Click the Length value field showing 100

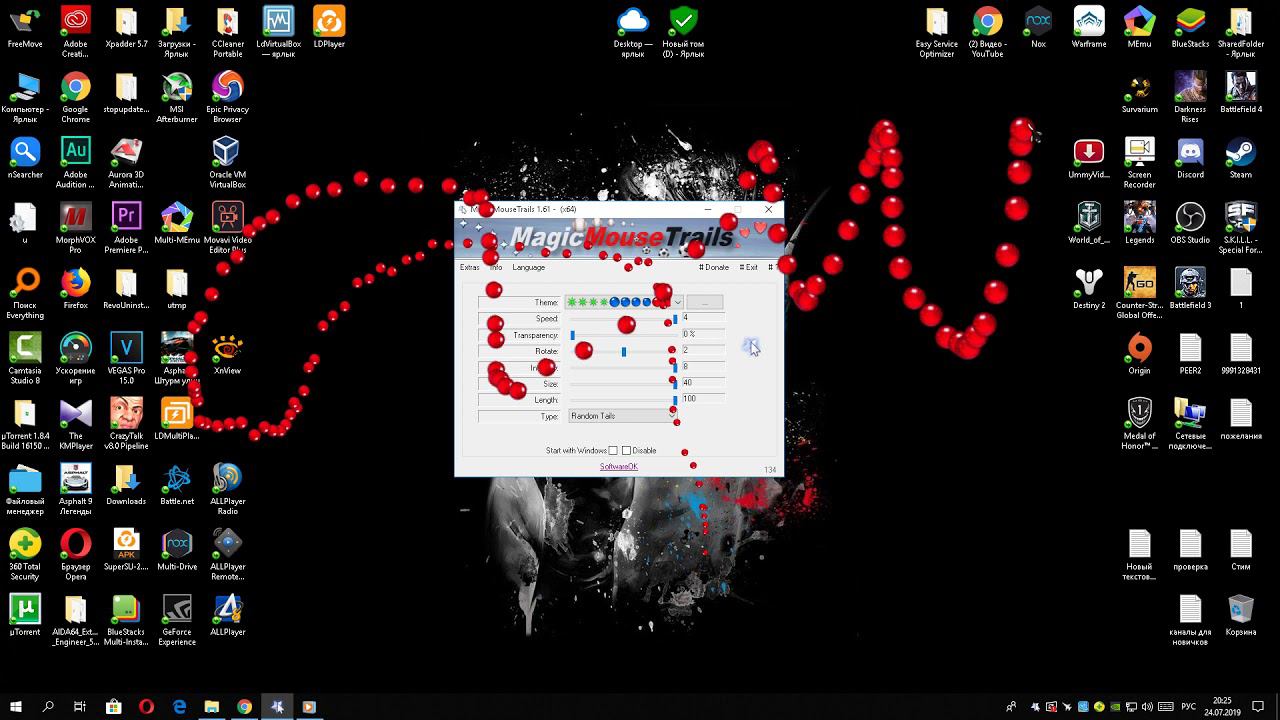(702, 399)
